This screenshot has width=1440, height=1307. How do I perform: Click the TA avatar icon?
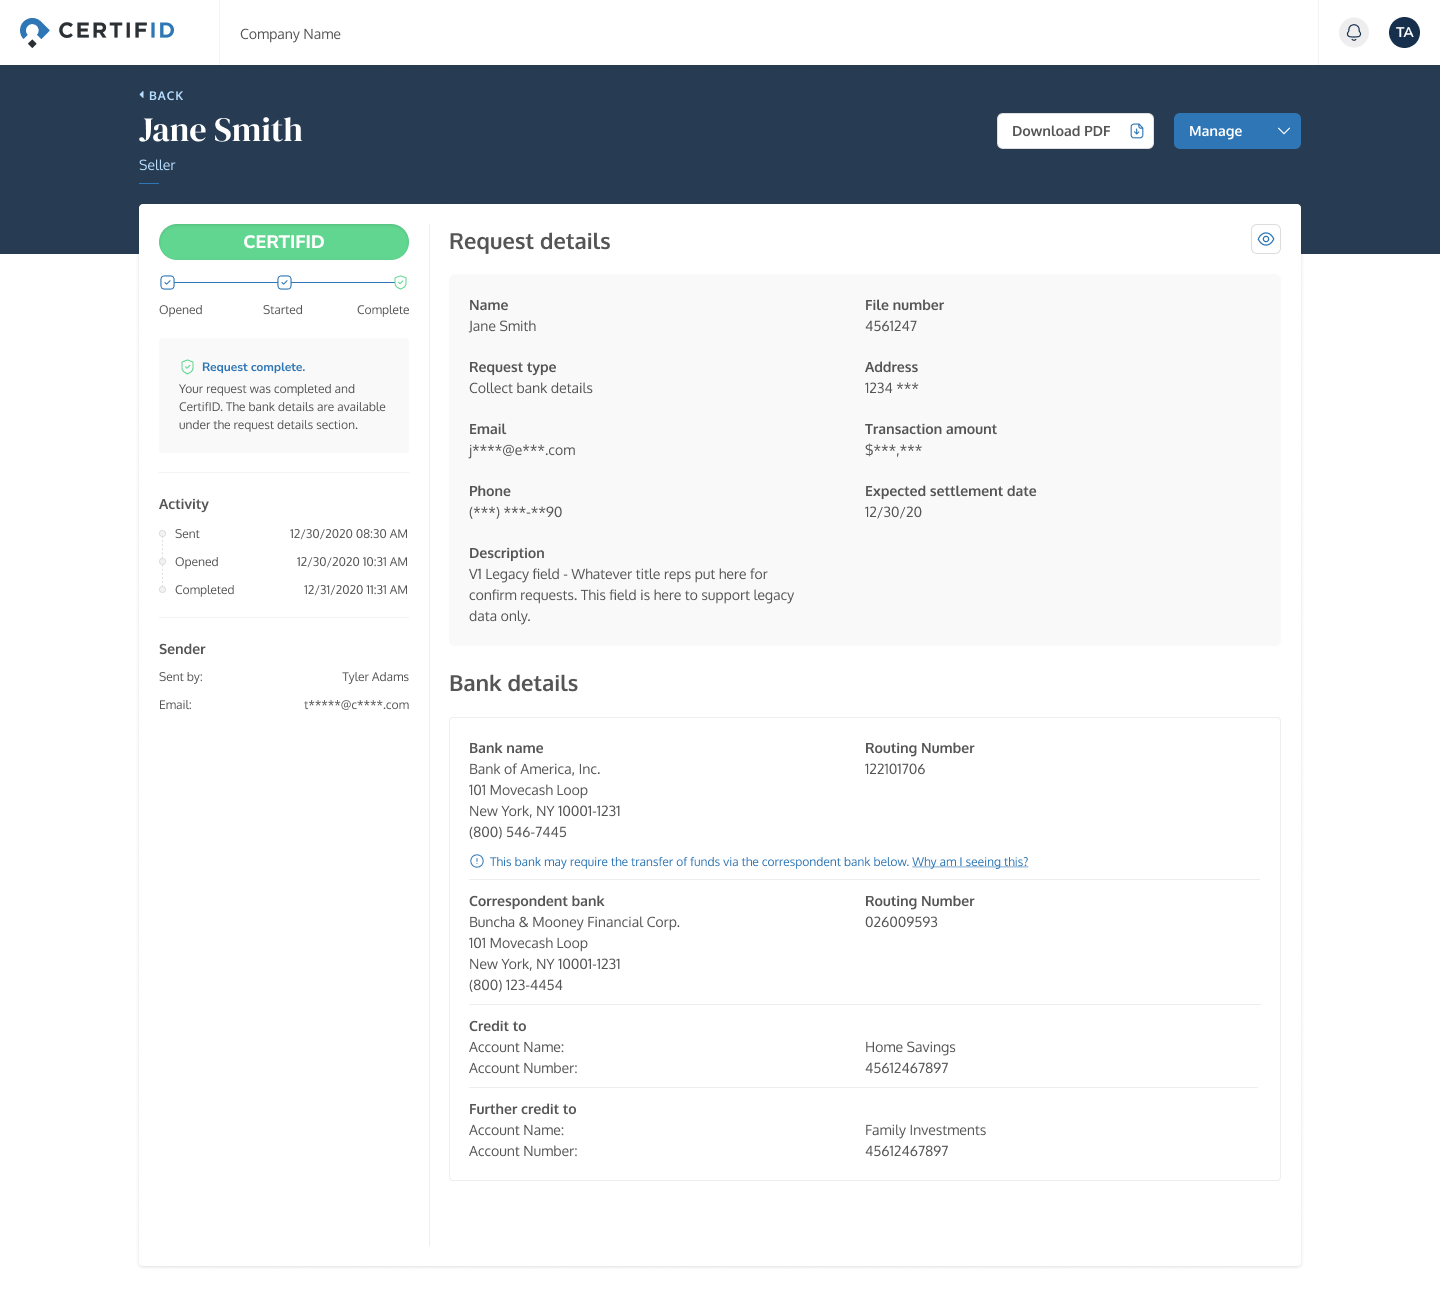1404,32
